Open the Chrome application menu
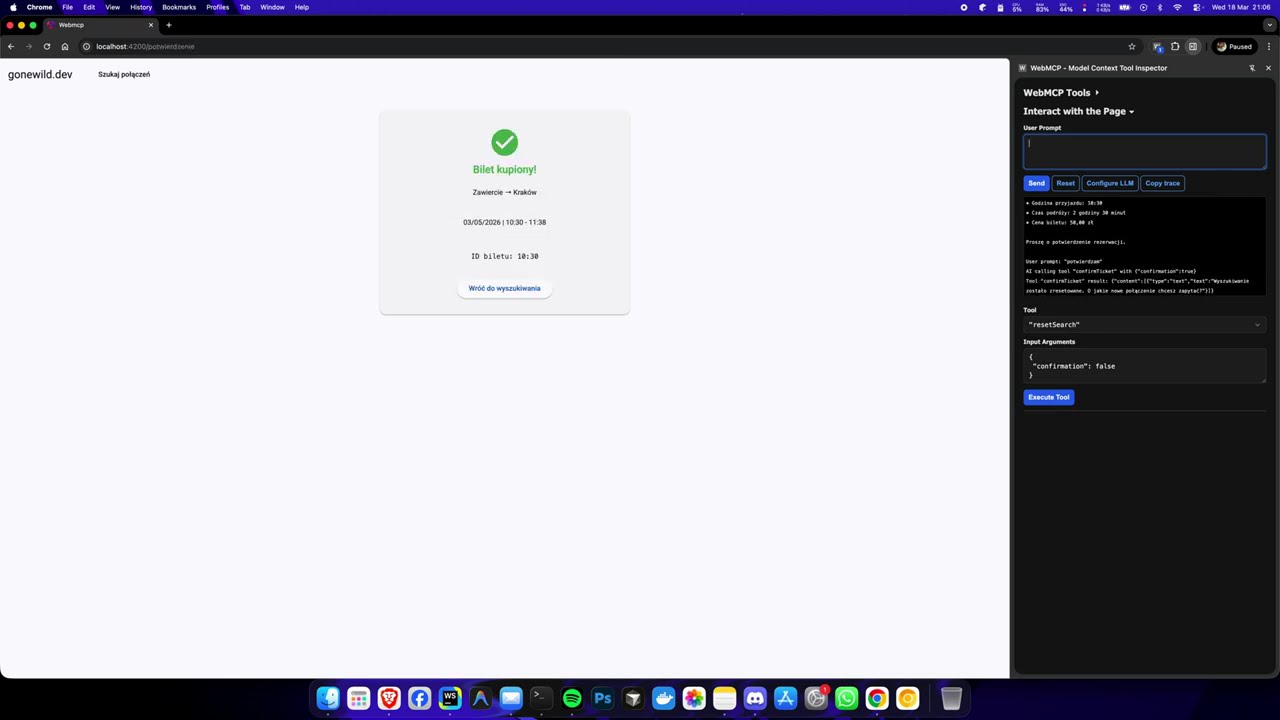The width and height of the screenshot is (1280, 720). [x=40, y=7]
